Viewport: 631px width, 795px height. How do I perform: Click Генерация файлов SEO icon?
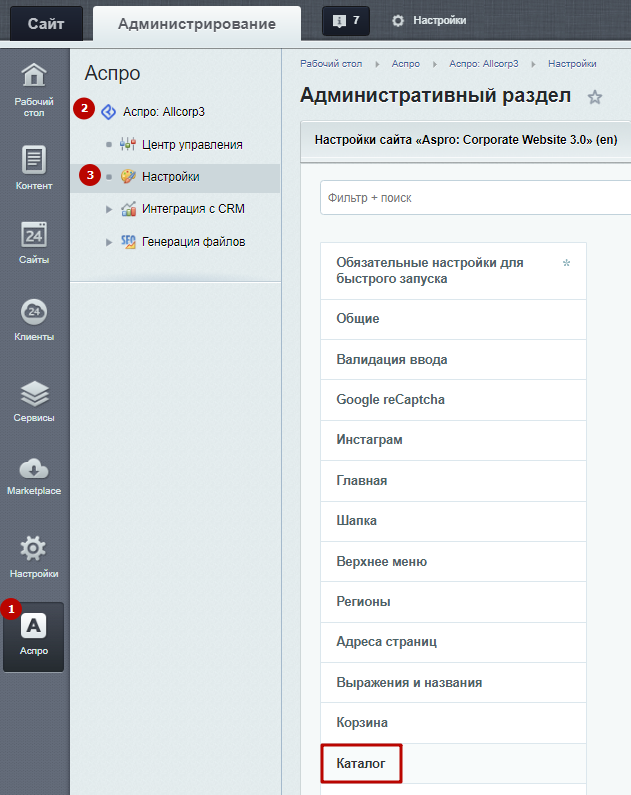tap(128, 242)
